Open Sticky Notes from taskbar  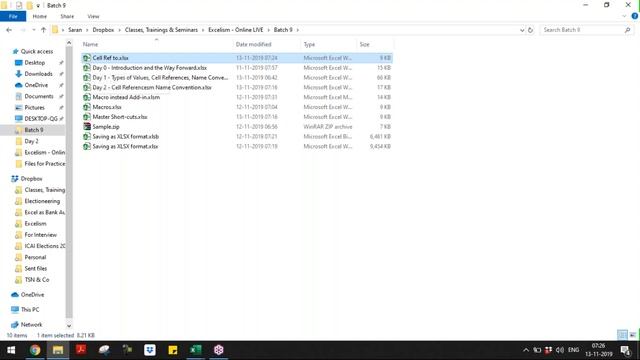coord(173,350)
